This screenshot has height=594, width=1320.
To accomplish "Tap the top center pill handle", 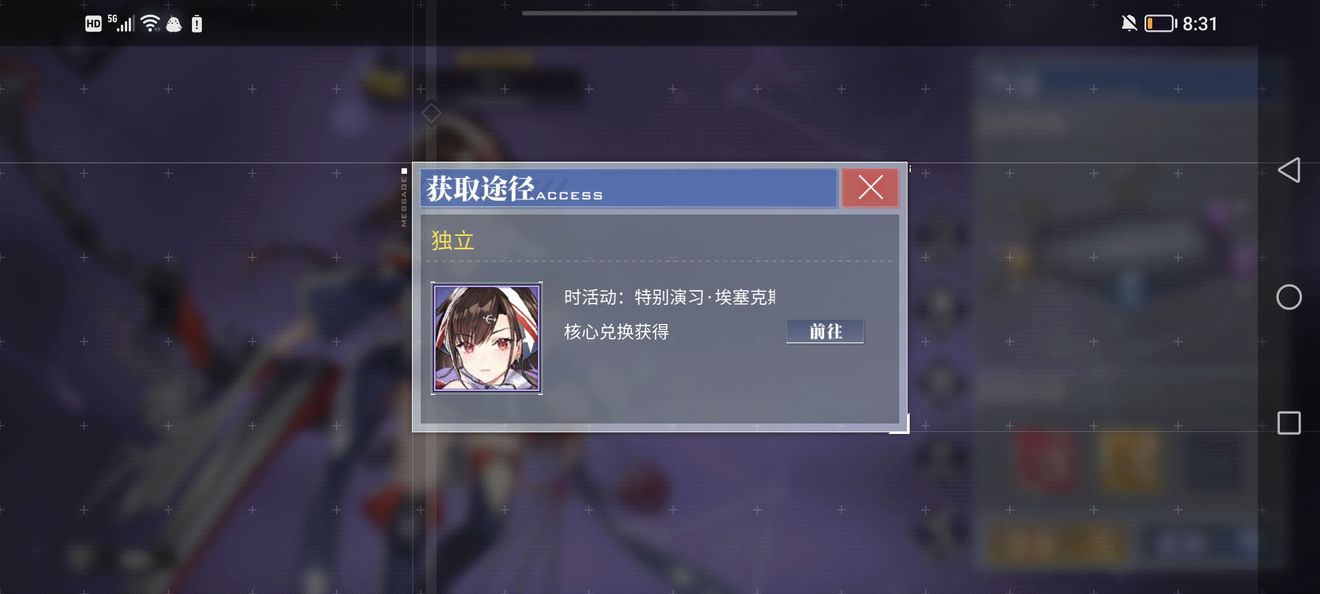I will click(660, 13).
